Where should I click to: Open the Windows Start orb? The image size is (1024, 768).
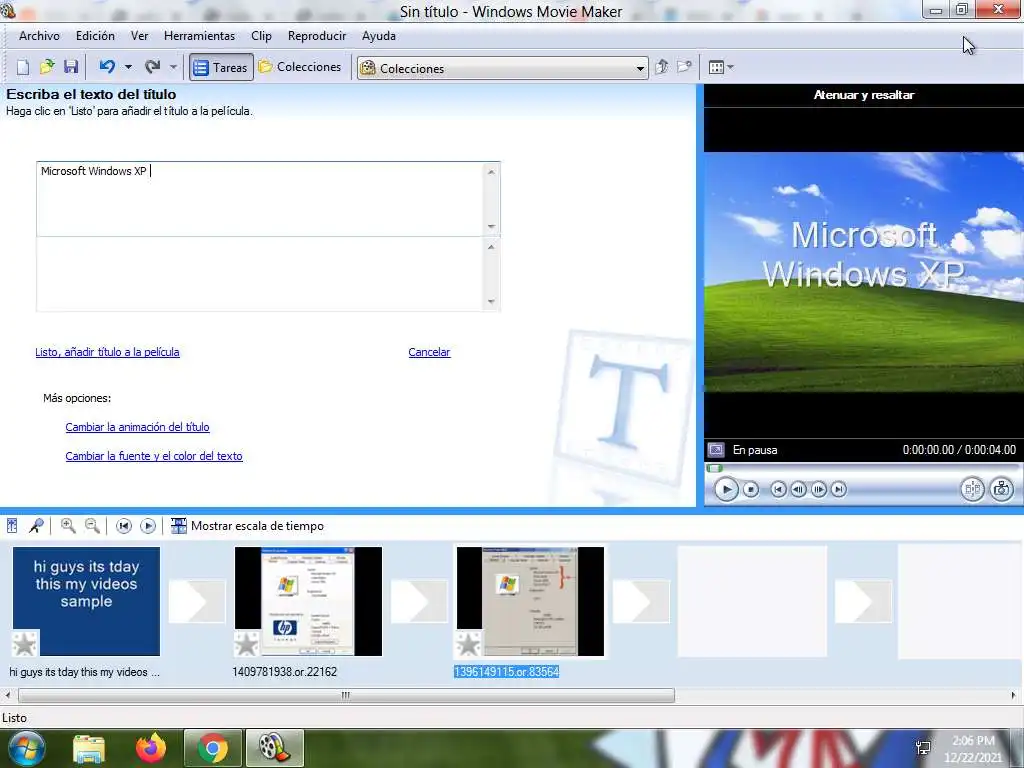pyautogui.click(x=27, y=748)
